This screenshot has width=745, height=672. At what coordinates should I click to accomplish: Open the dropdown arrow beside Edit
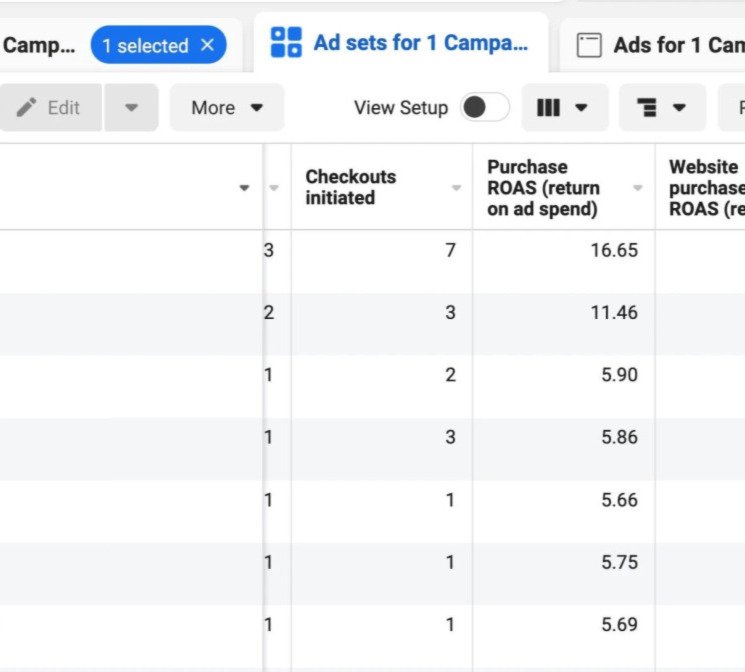point(132,107)
